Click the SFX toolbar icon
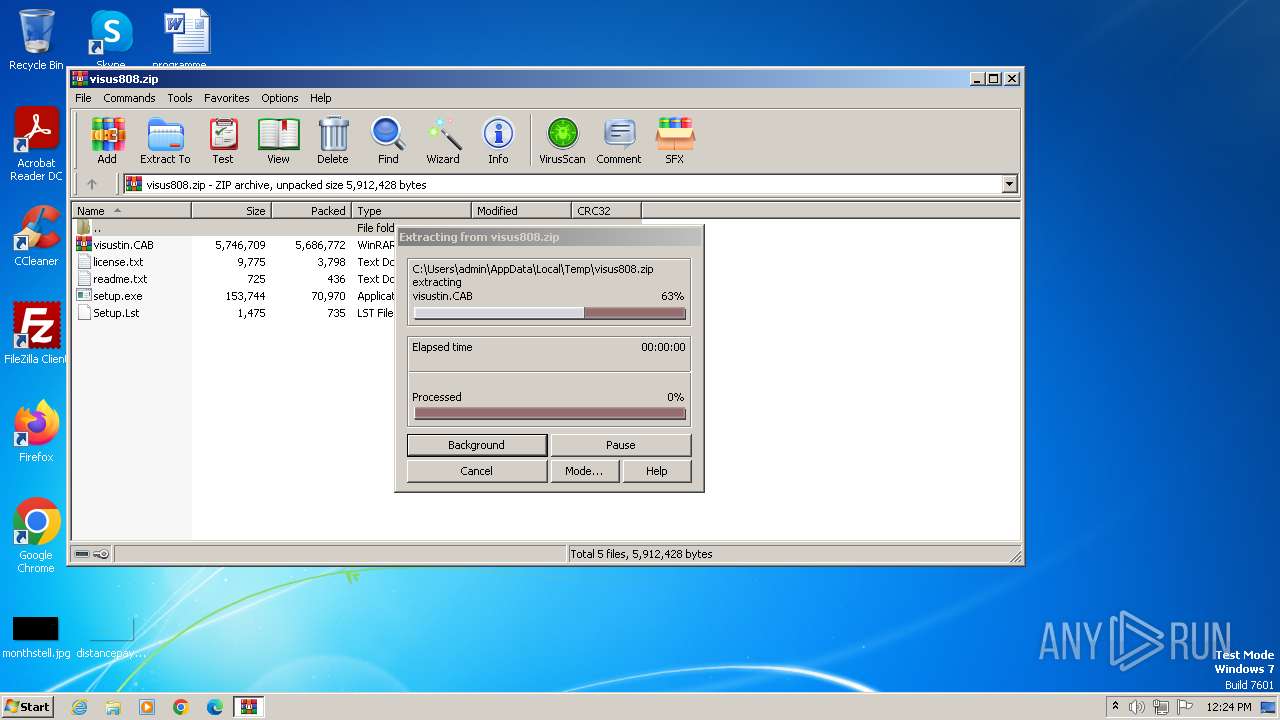The height and width of the screenshot is (720, 1280). point(675,141)
